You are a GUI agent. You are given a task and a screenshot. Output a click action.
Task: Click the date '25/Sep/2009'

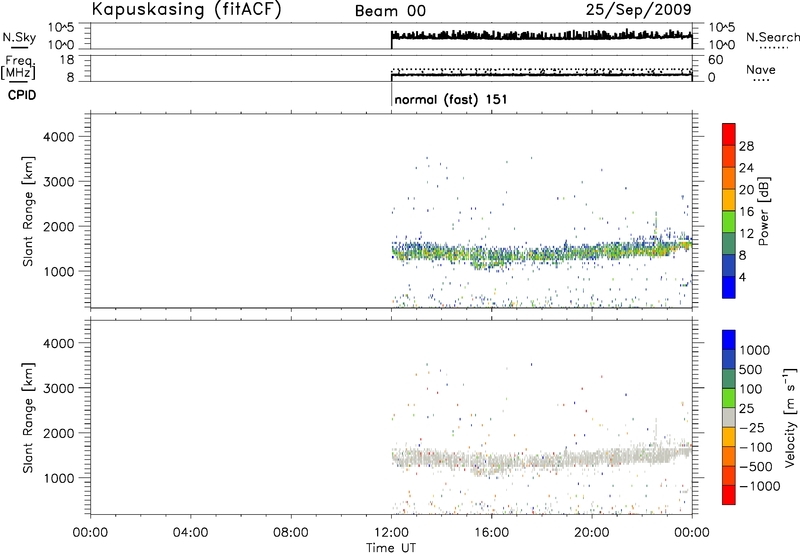tap(638, 9)
